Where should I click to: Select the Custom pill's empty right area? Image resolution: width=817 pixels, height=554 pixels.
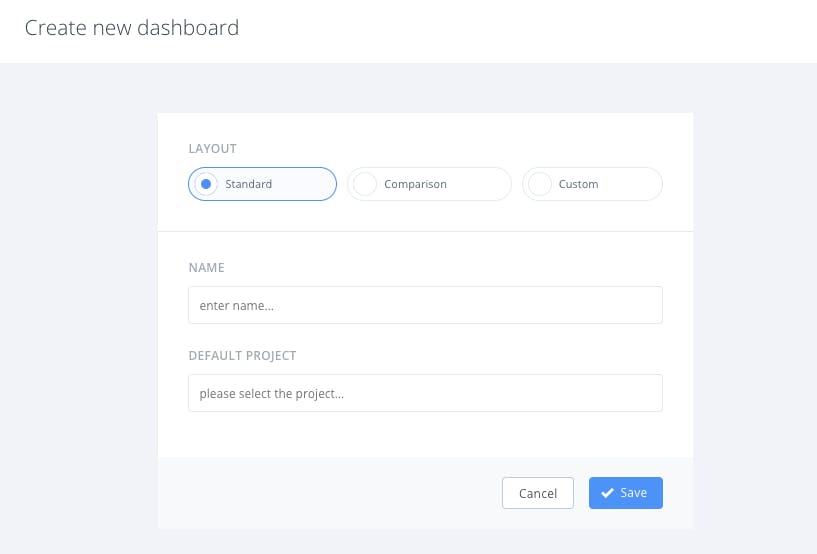point(629,184)
